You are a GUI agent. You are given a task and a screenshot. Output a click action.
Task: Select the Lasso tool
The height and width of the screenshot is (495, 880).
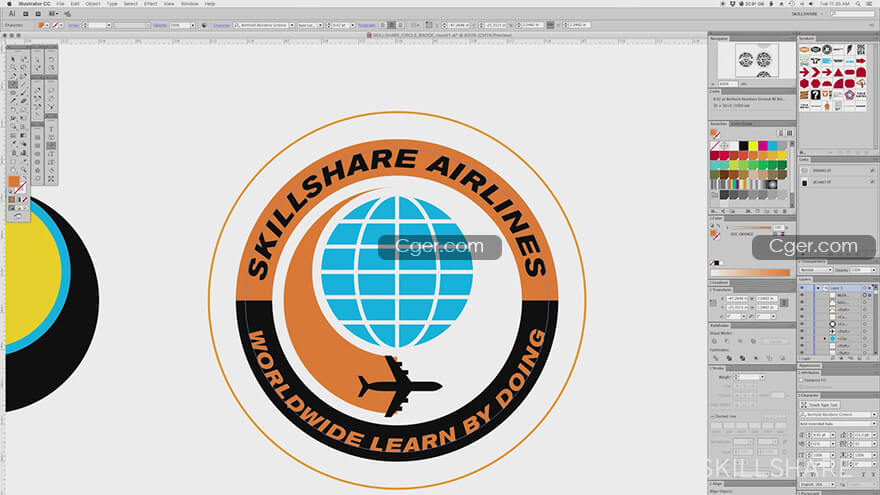tap(24, 67)
